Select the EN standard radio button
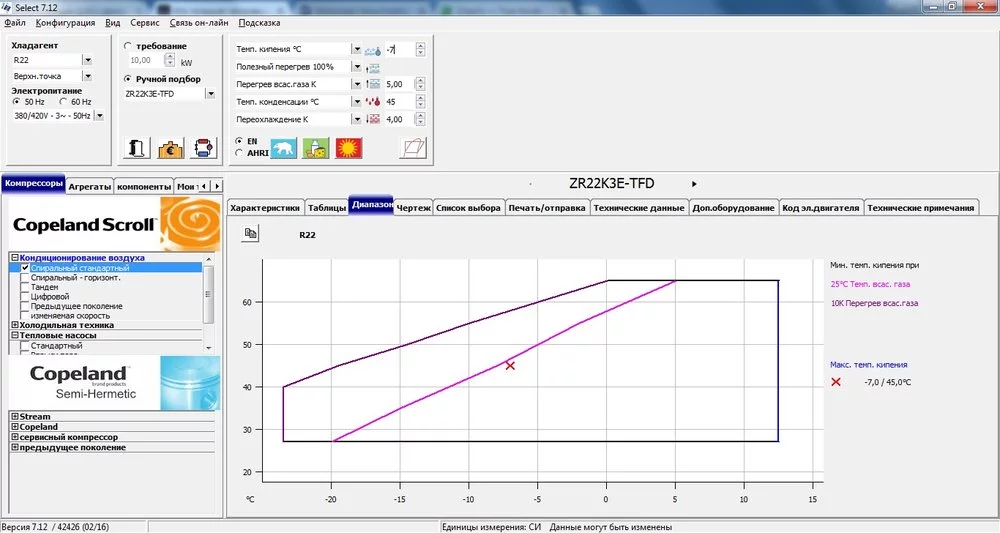Image resolution: width=1000 pixels, height=533 pixels. tap(239, 141)
